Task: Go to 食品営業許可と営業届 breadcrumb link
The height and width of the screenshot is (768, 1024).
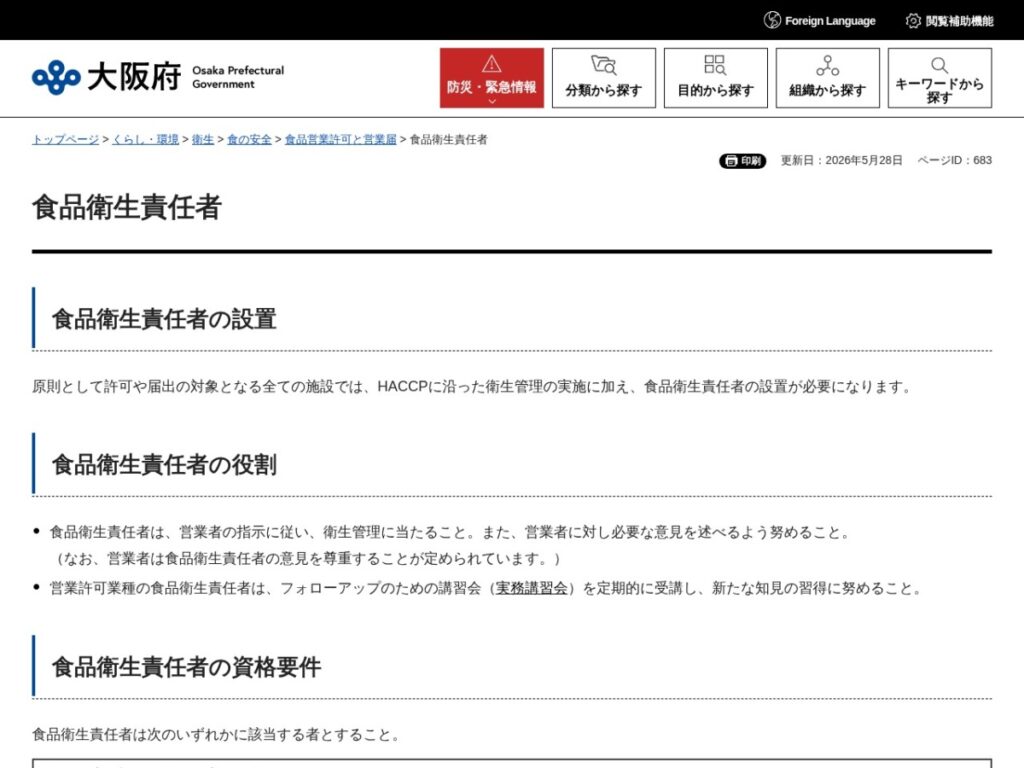Action: [x=340, y=139]
